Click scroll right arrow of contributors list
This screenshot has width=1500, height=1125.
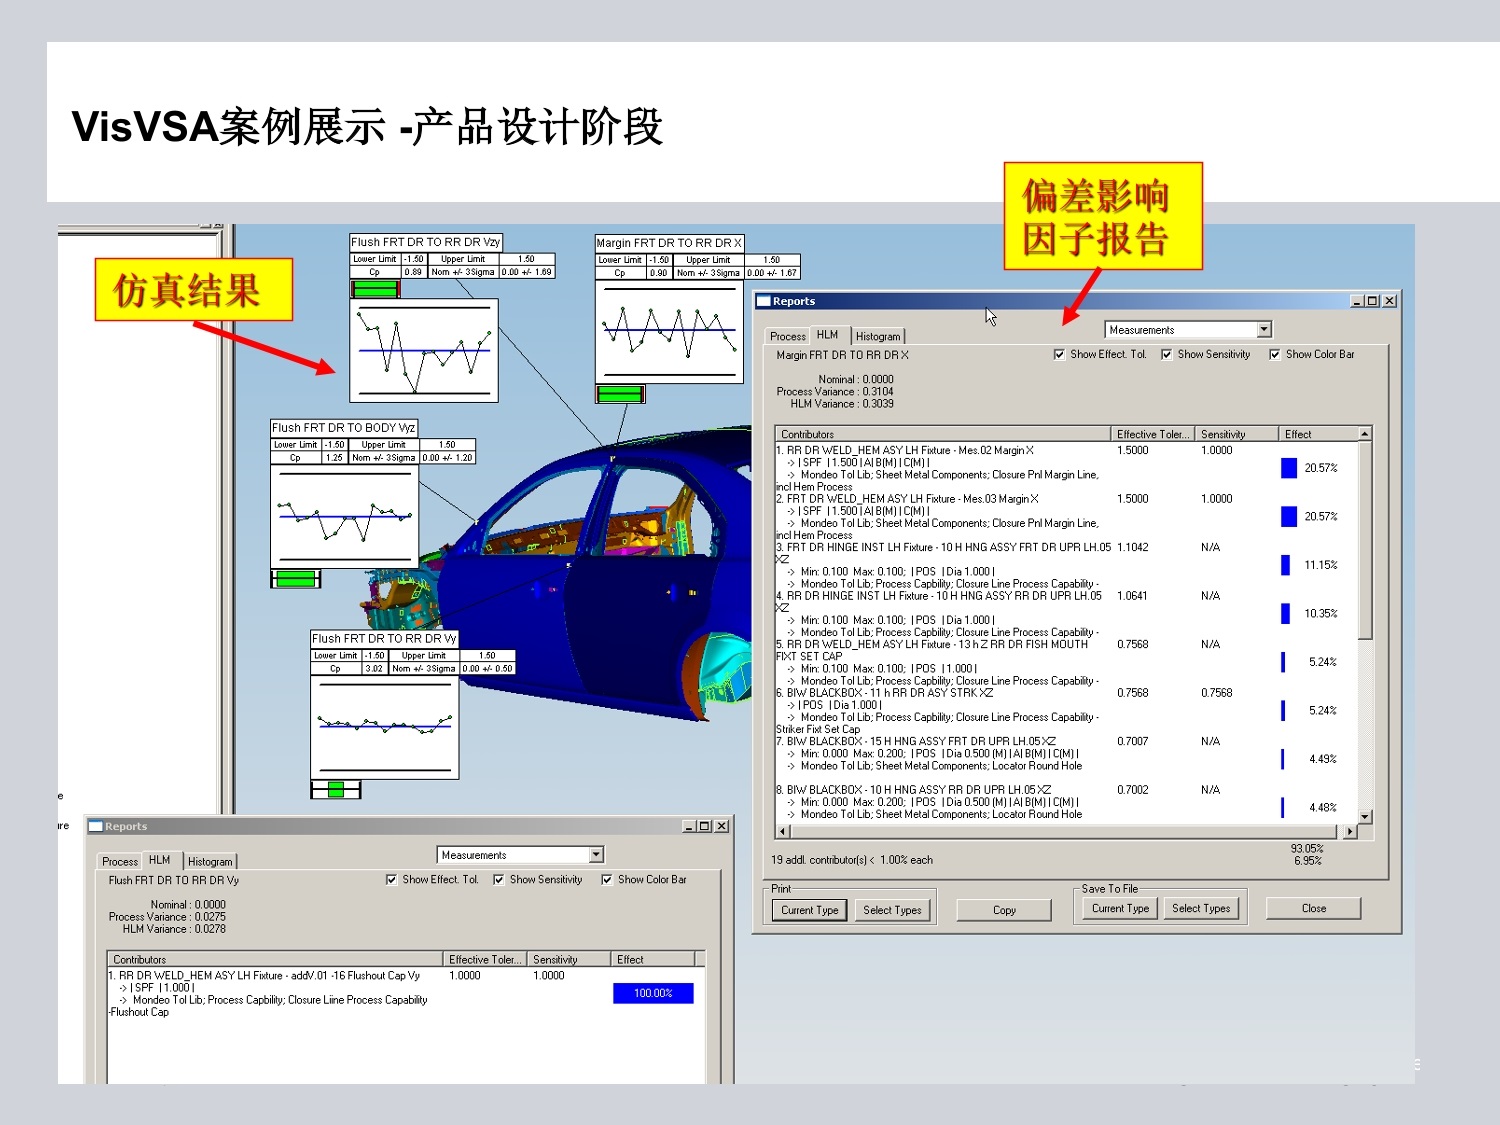pyautogui.click(x=1350, y=831)
